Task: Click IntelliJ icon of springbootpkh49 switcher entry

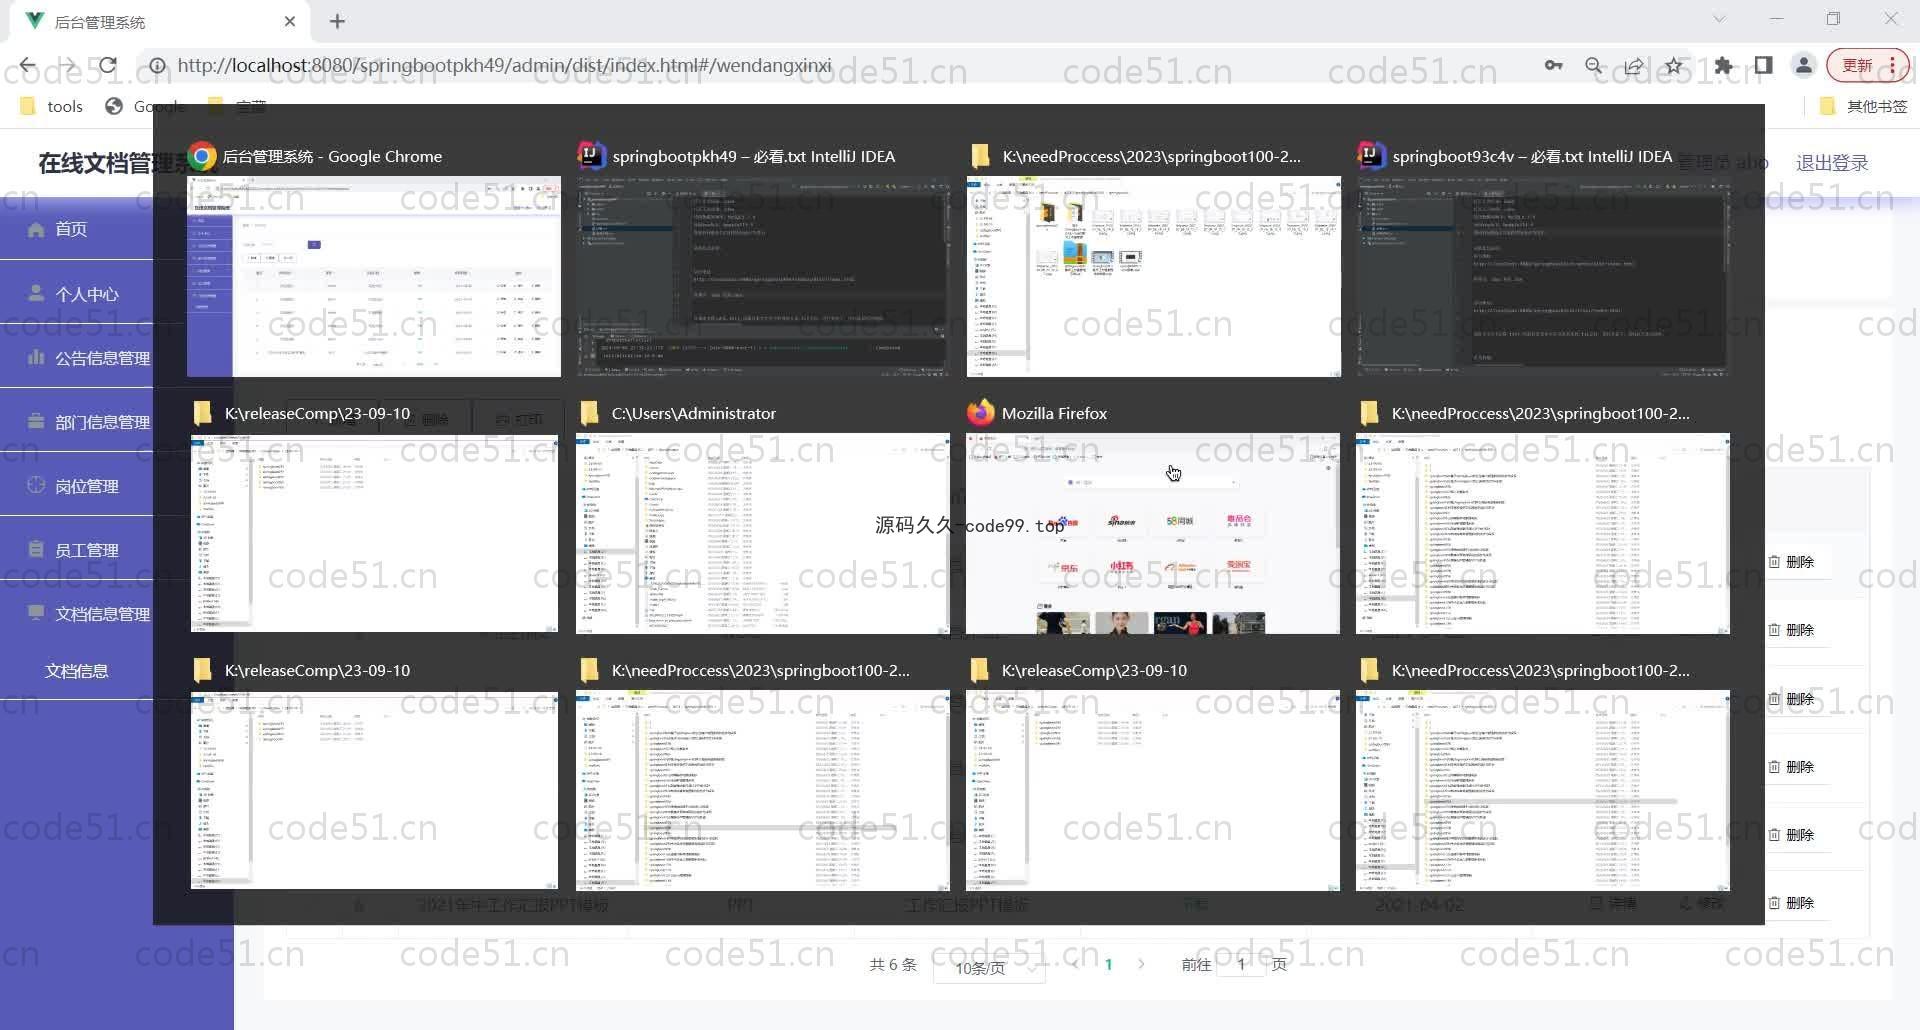Action: [591, 155]
